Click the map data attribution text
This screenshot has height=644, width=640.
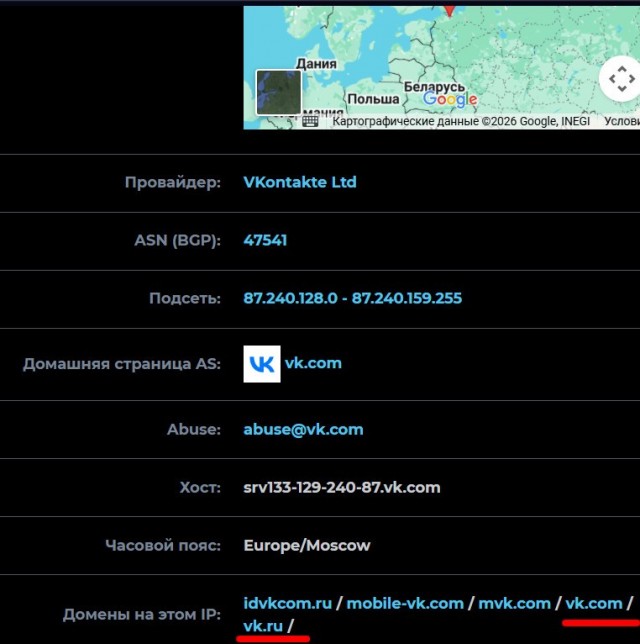click(x=461, y=121)
